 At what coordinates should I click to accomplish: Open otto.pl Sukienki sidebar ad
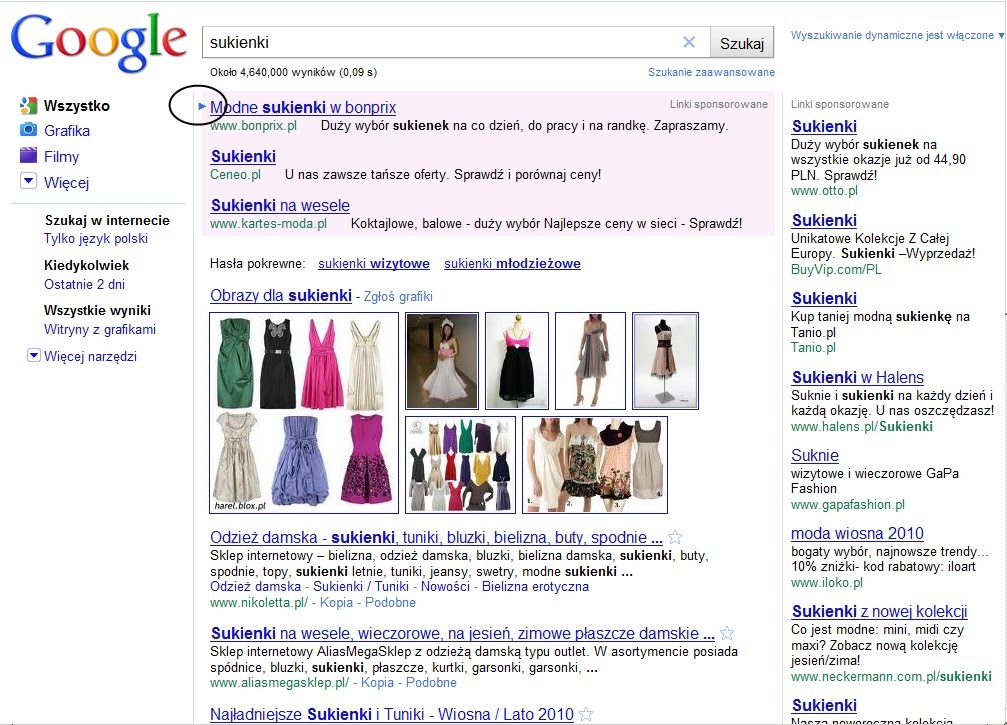pos(824,127)
